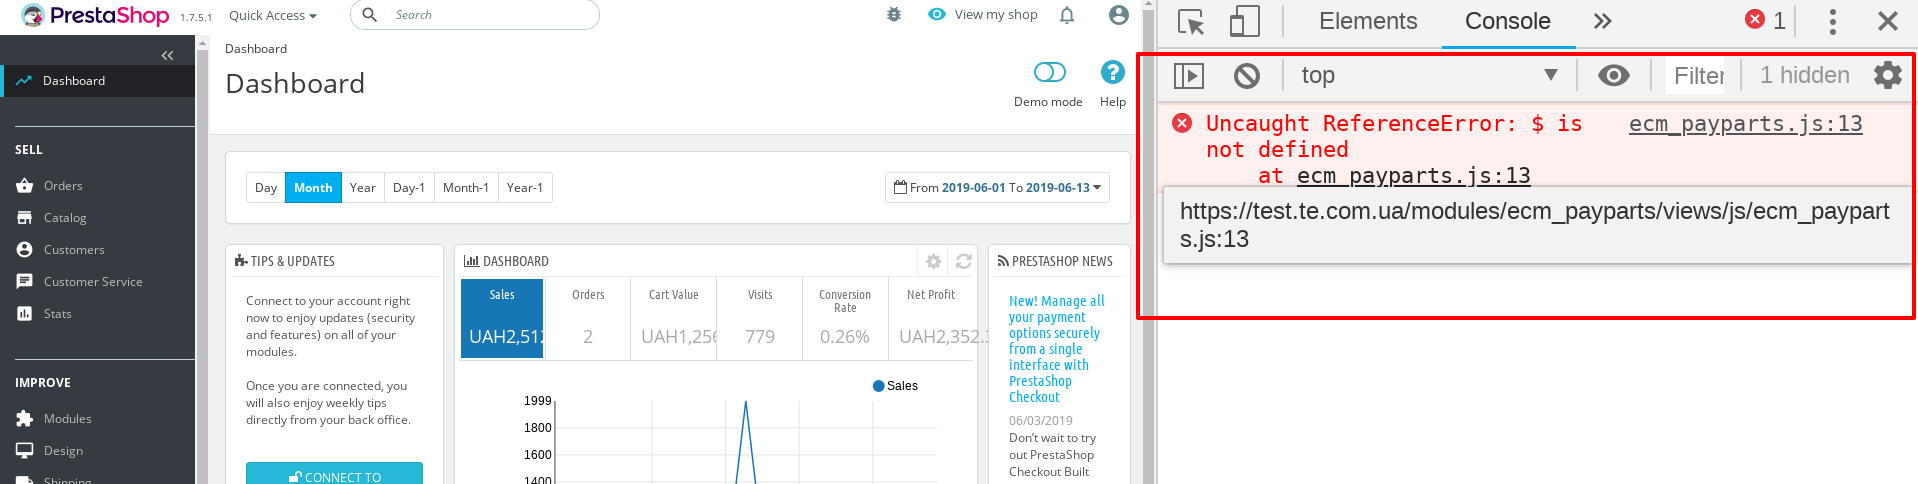Select the Conversion Rate metric tile
The image size is (1918, 484).
pyautogui.click(x=845, y=318)
